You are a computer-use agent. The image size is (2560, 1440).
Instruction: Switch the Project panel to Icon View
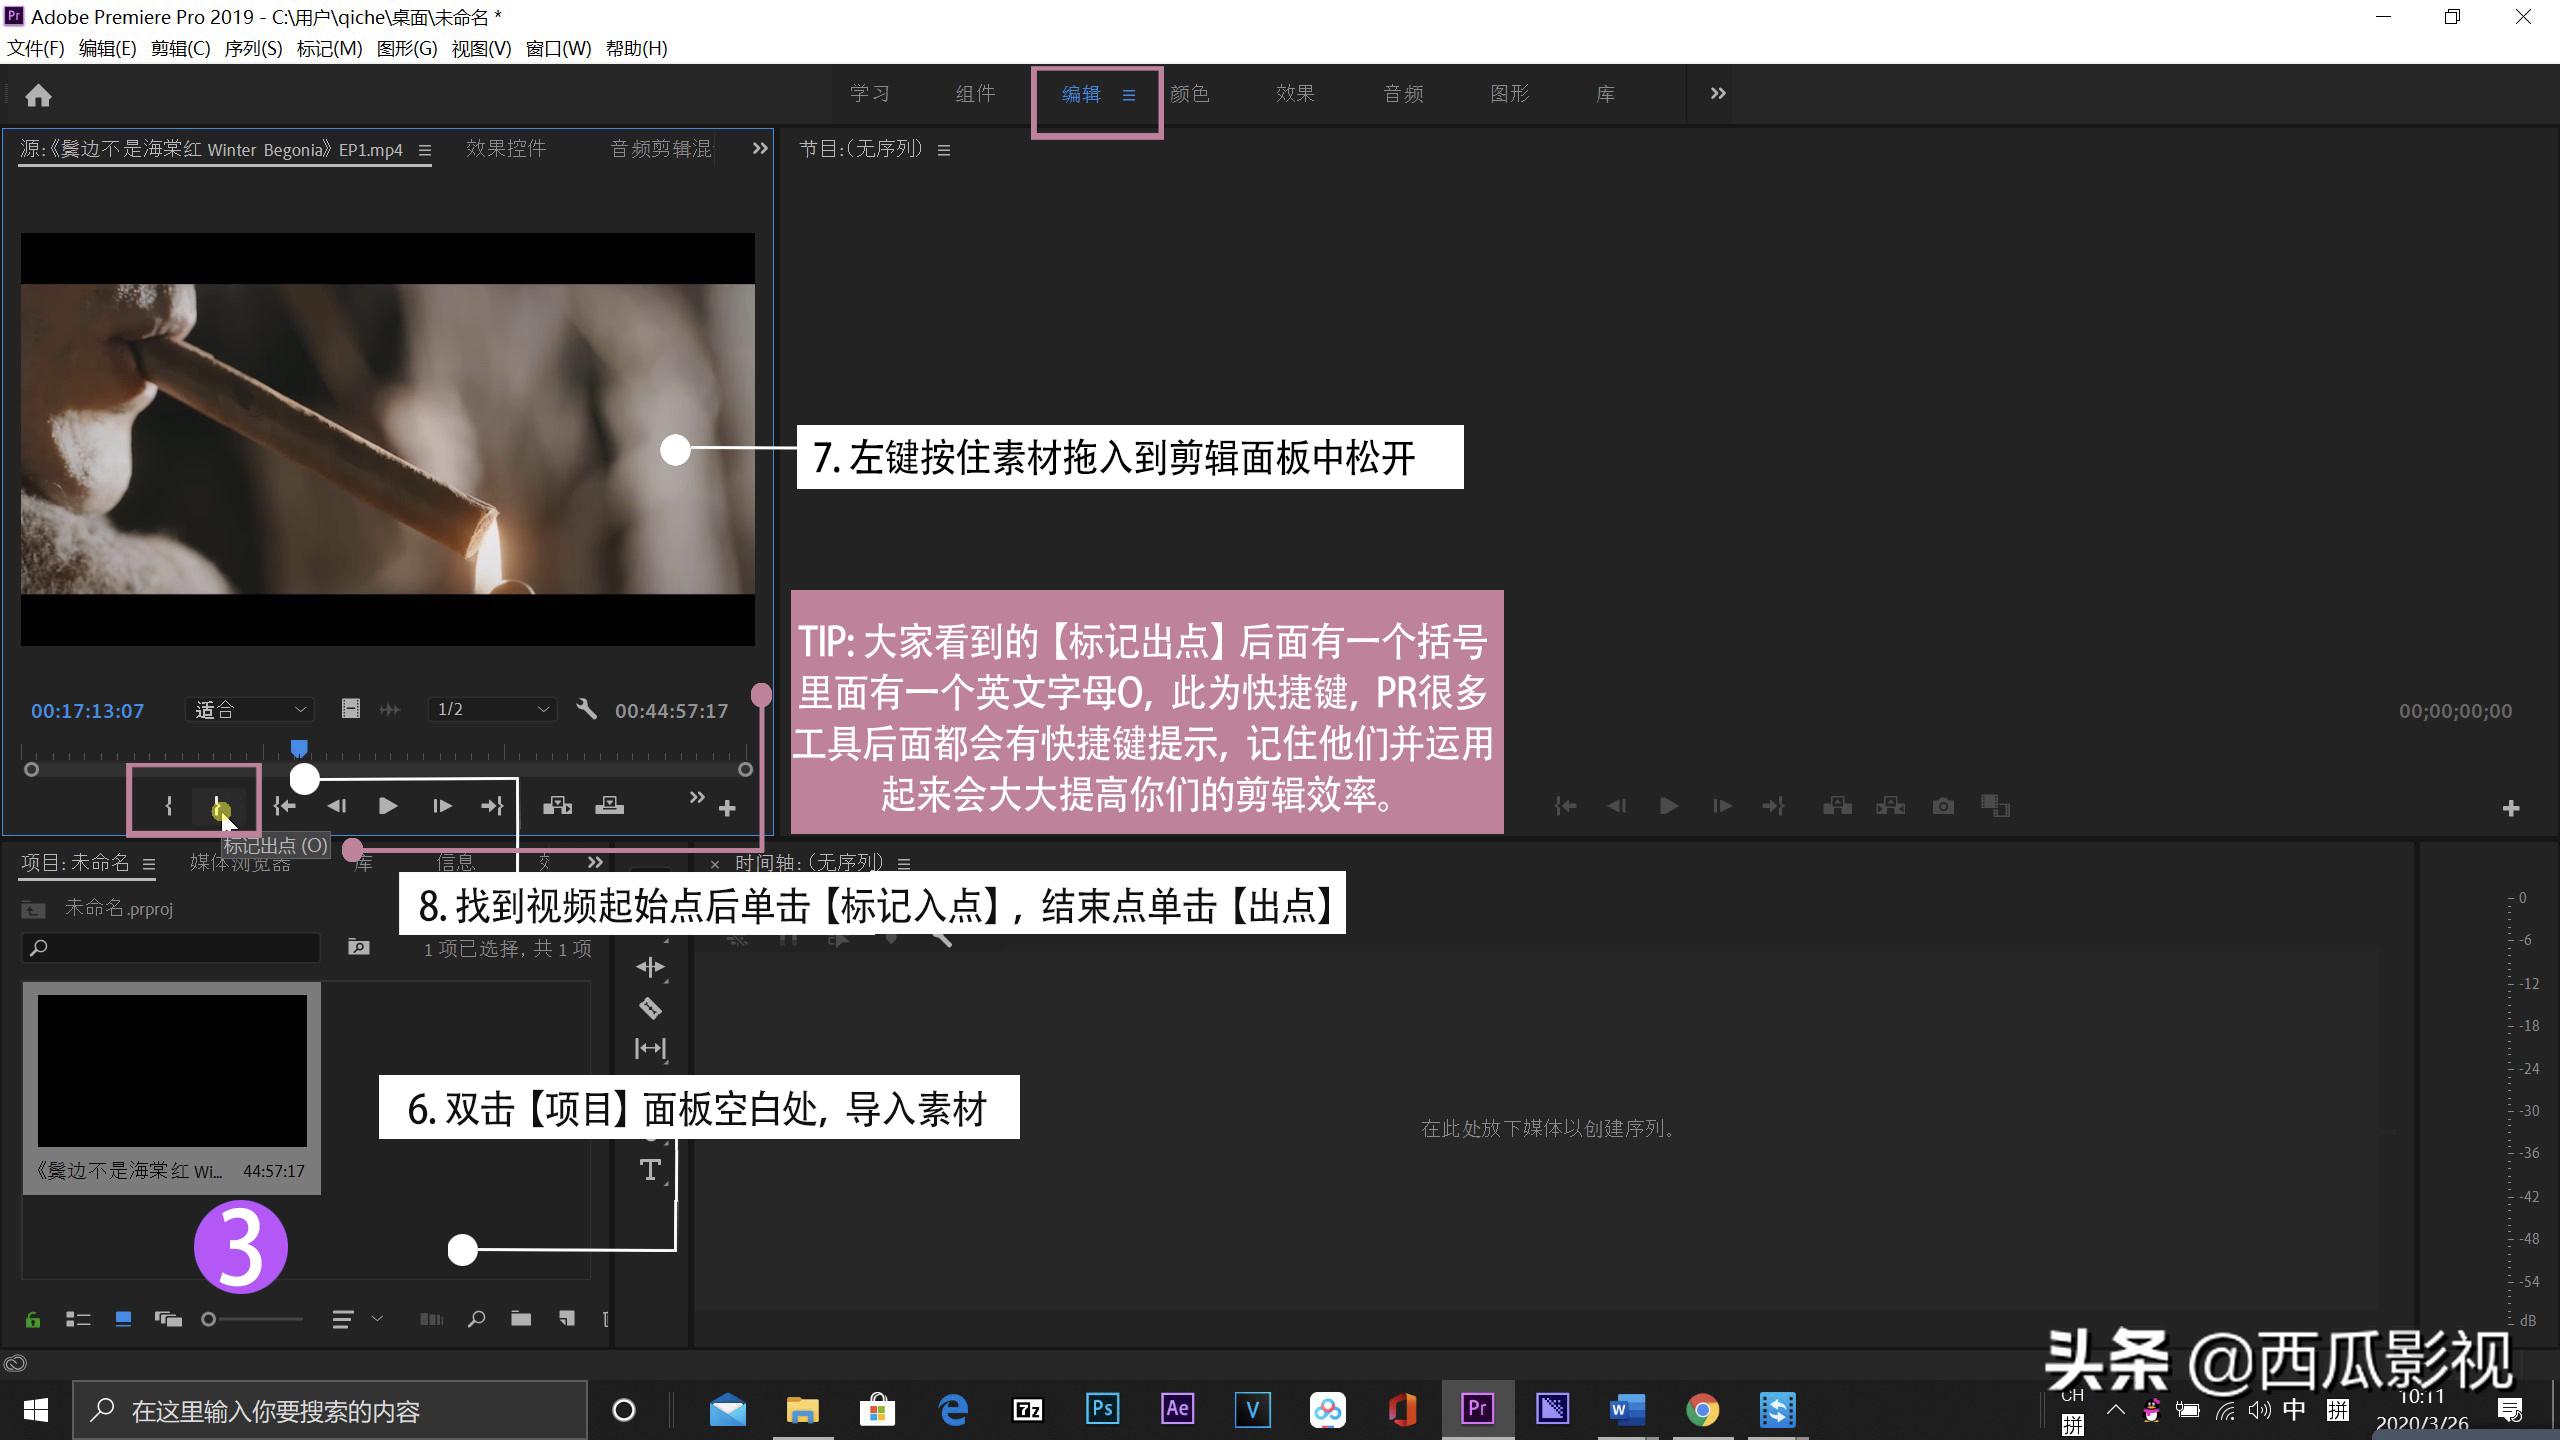coord(124,1319)
